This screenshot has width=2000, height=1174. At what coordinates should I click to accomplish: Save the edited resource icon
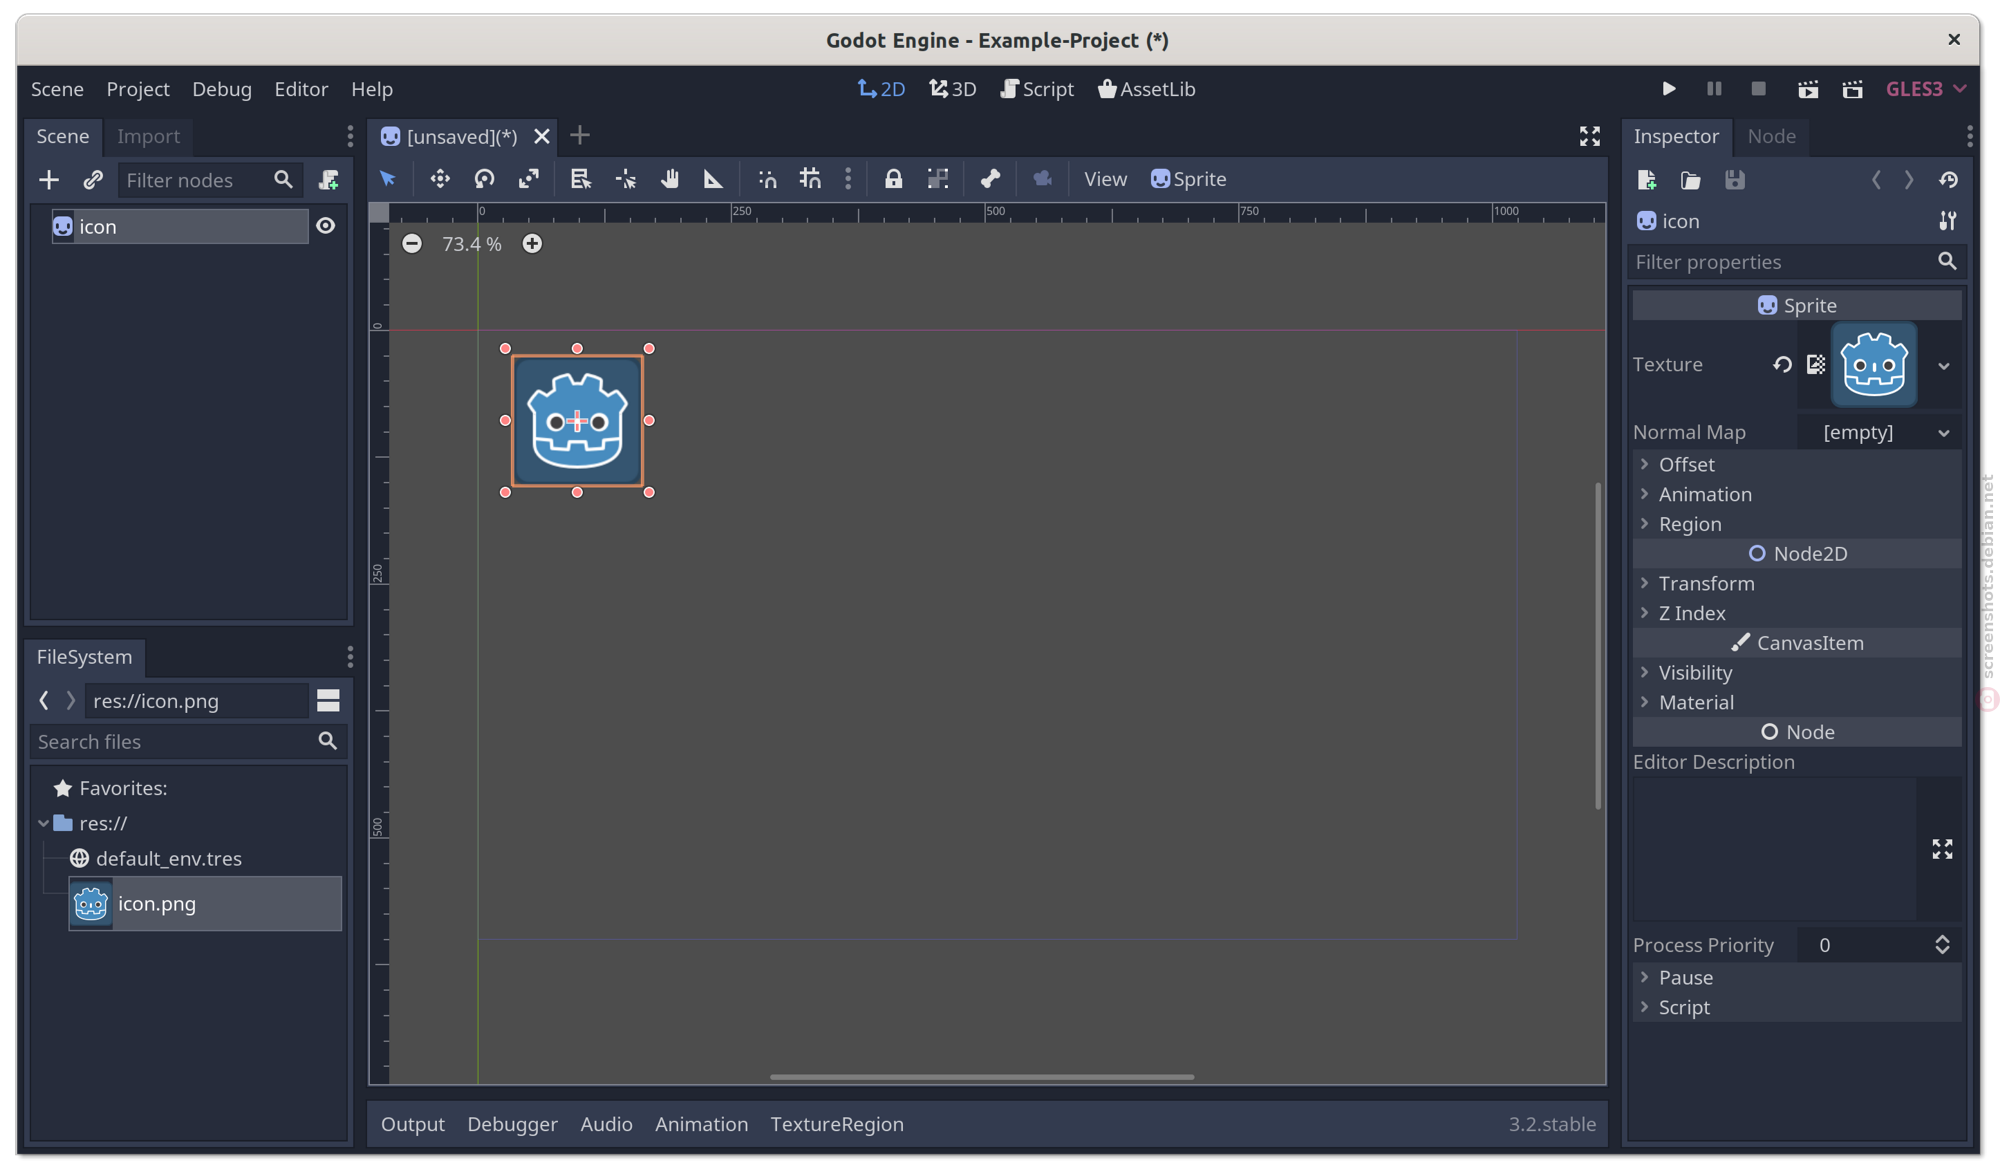point(1735,180)
